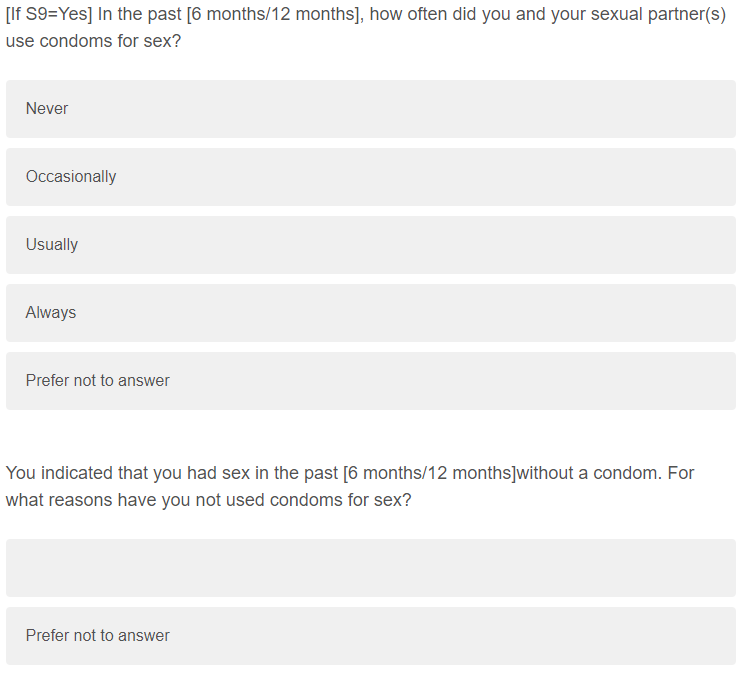Viewport: 745px width, 679px height.
Task: Select the "Never" answer option
Action: [370, 109]
